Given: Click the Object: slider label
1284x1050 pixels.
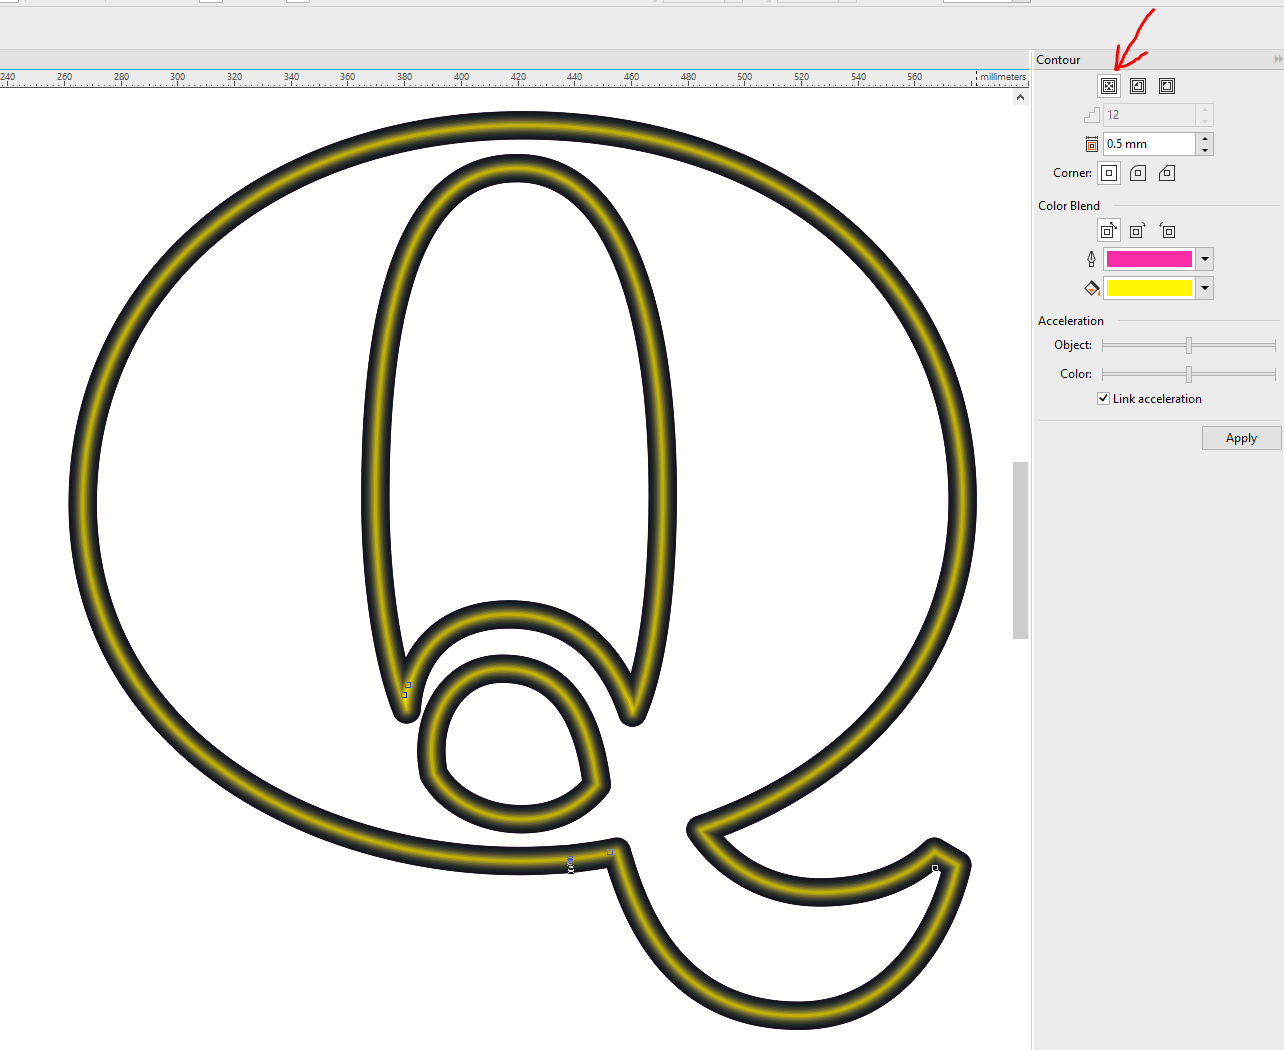Looking at the screenshot, I should (x=1073, y=345).
